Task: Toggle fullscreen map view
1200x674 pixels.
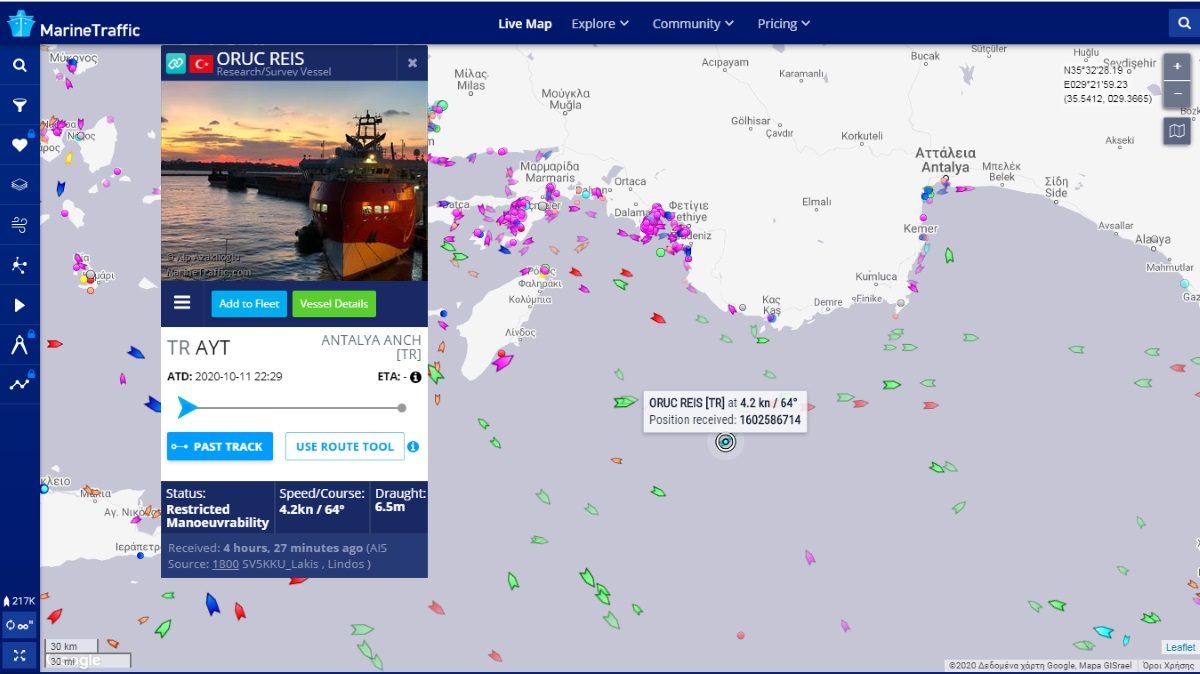Action: point(19,655)
